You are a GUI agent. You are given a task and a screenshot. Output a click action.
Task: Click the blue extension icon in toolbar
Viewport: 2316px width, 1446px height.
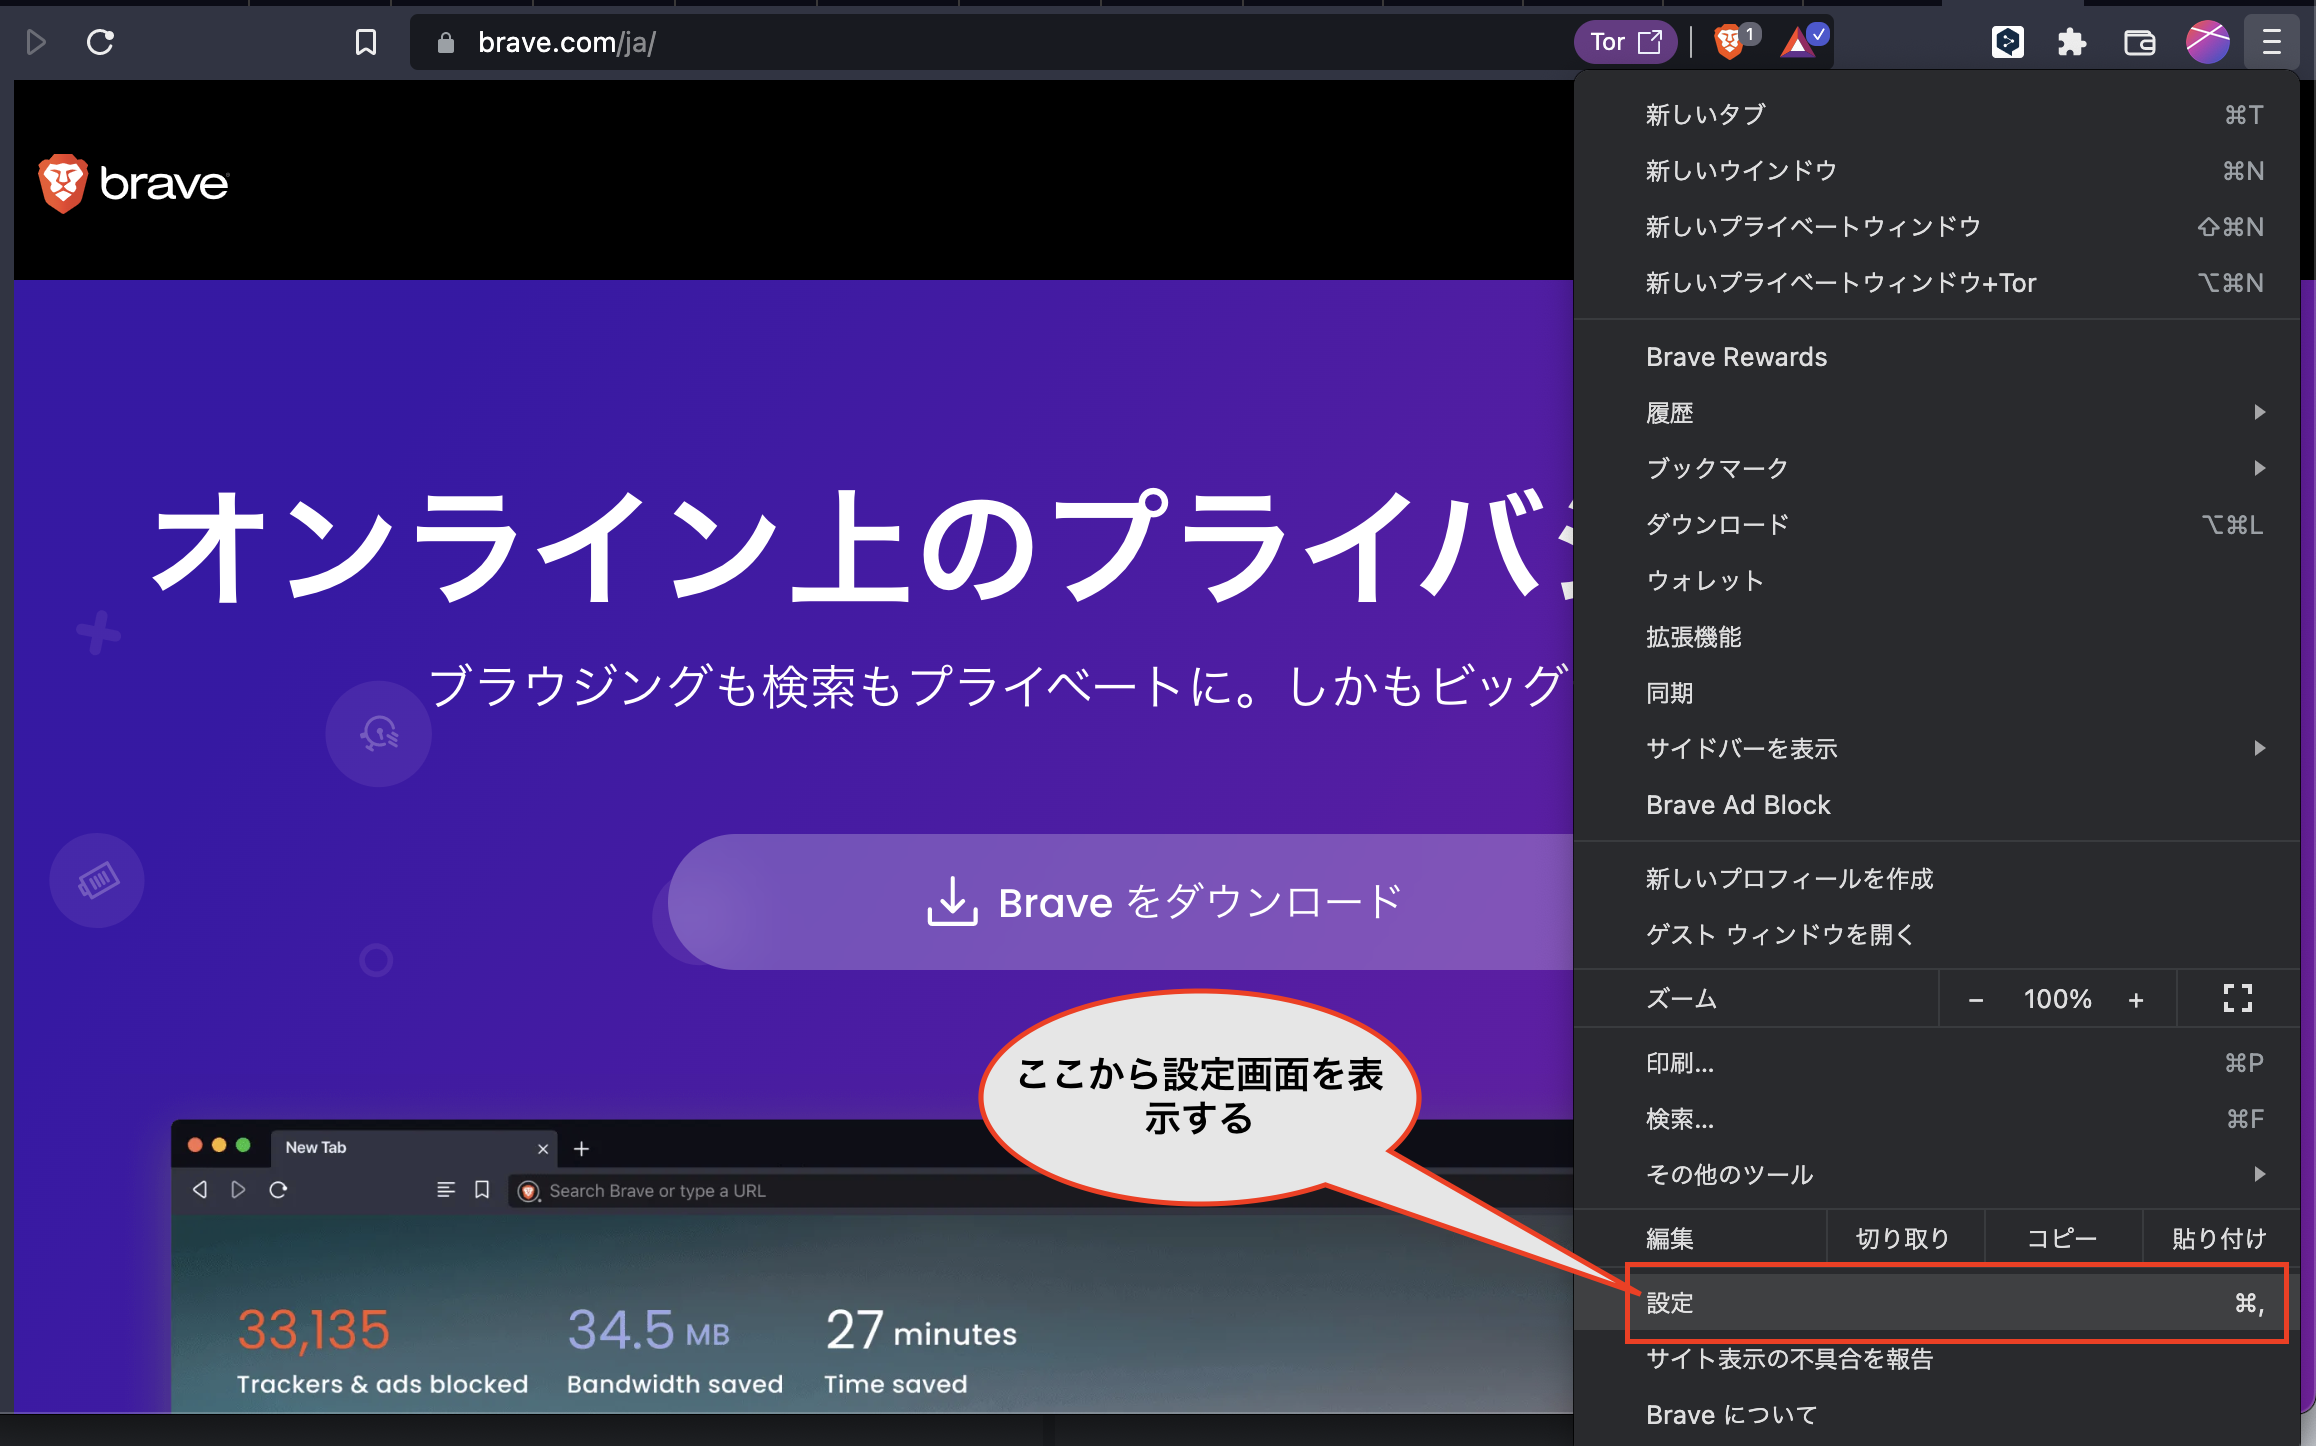pos(2007,42)
